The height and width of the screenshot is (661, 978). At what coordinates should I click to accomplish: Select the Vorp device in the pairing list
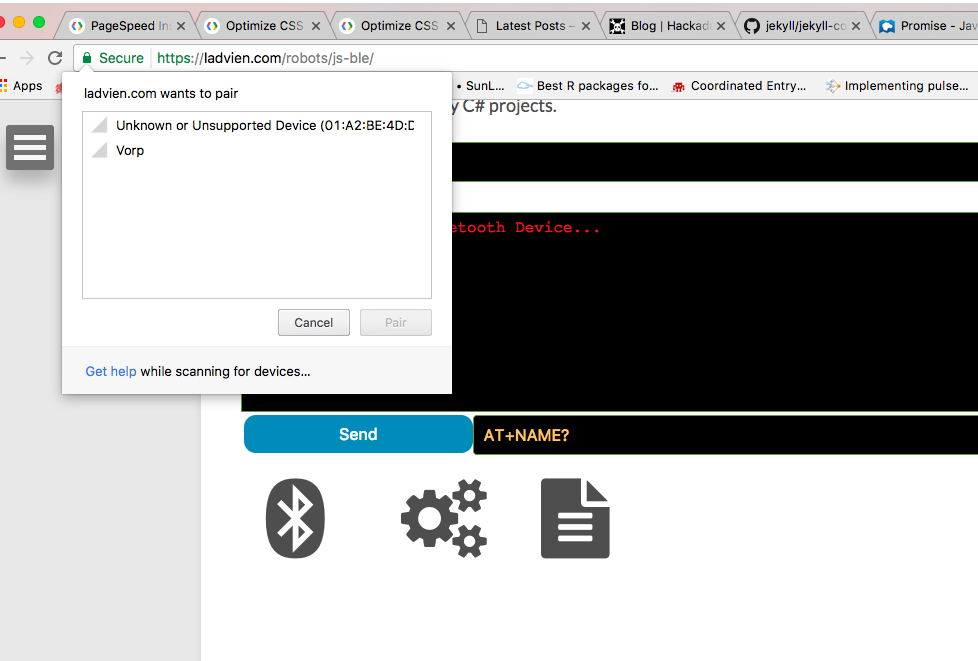pyautogui.click(x=130, y=150)
